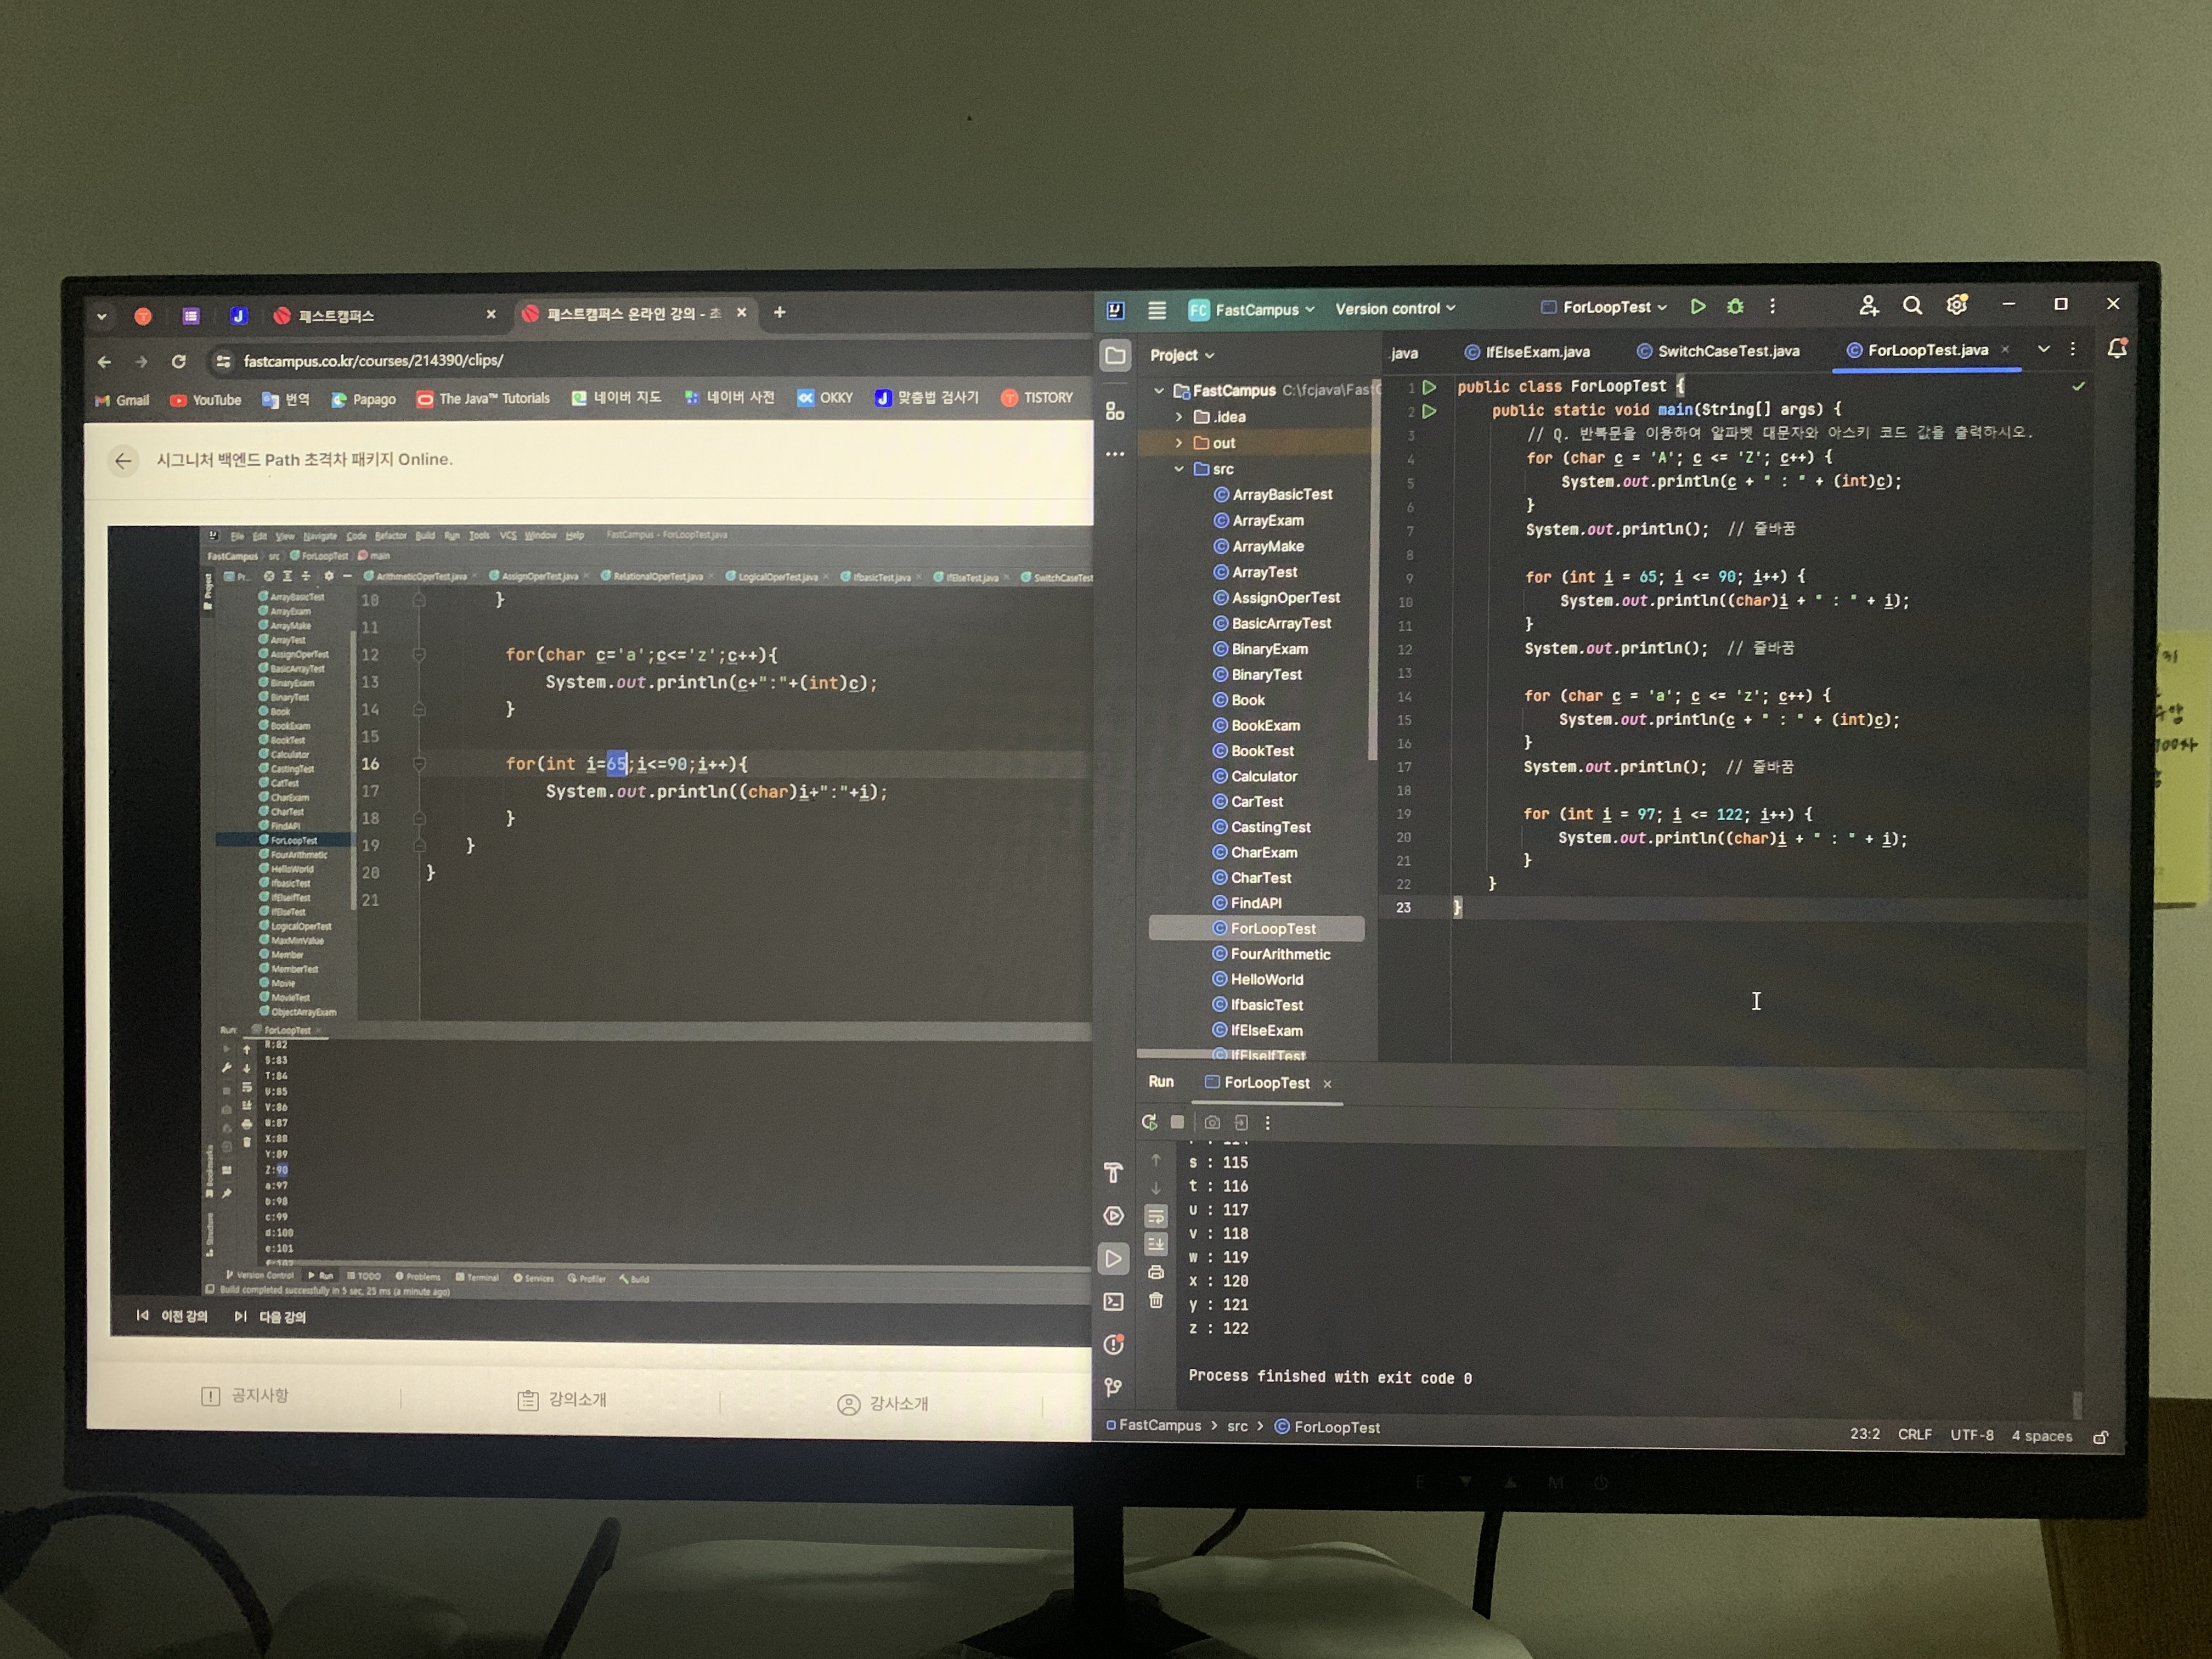Image resolution: width=2212 pixels, height=1659 pixels.
Task: Toggle Scroll to End in Run console
Action: coord(1156,1244)
